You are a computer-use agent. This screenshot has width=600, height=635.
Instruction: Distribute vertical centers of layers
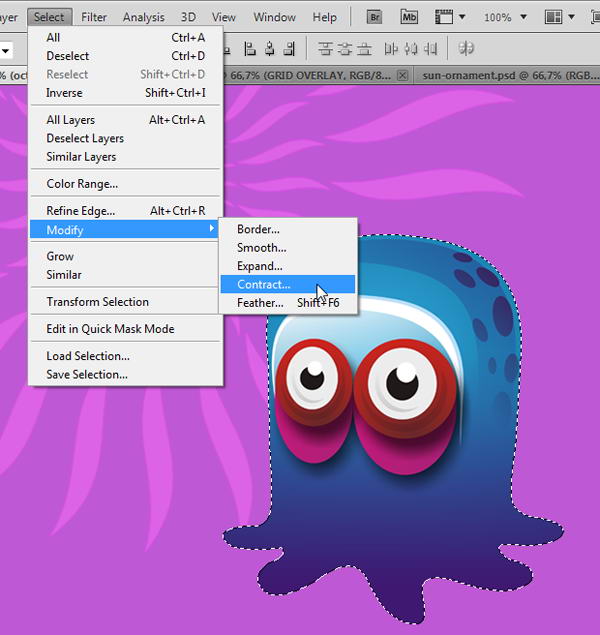tap(345, 49)
